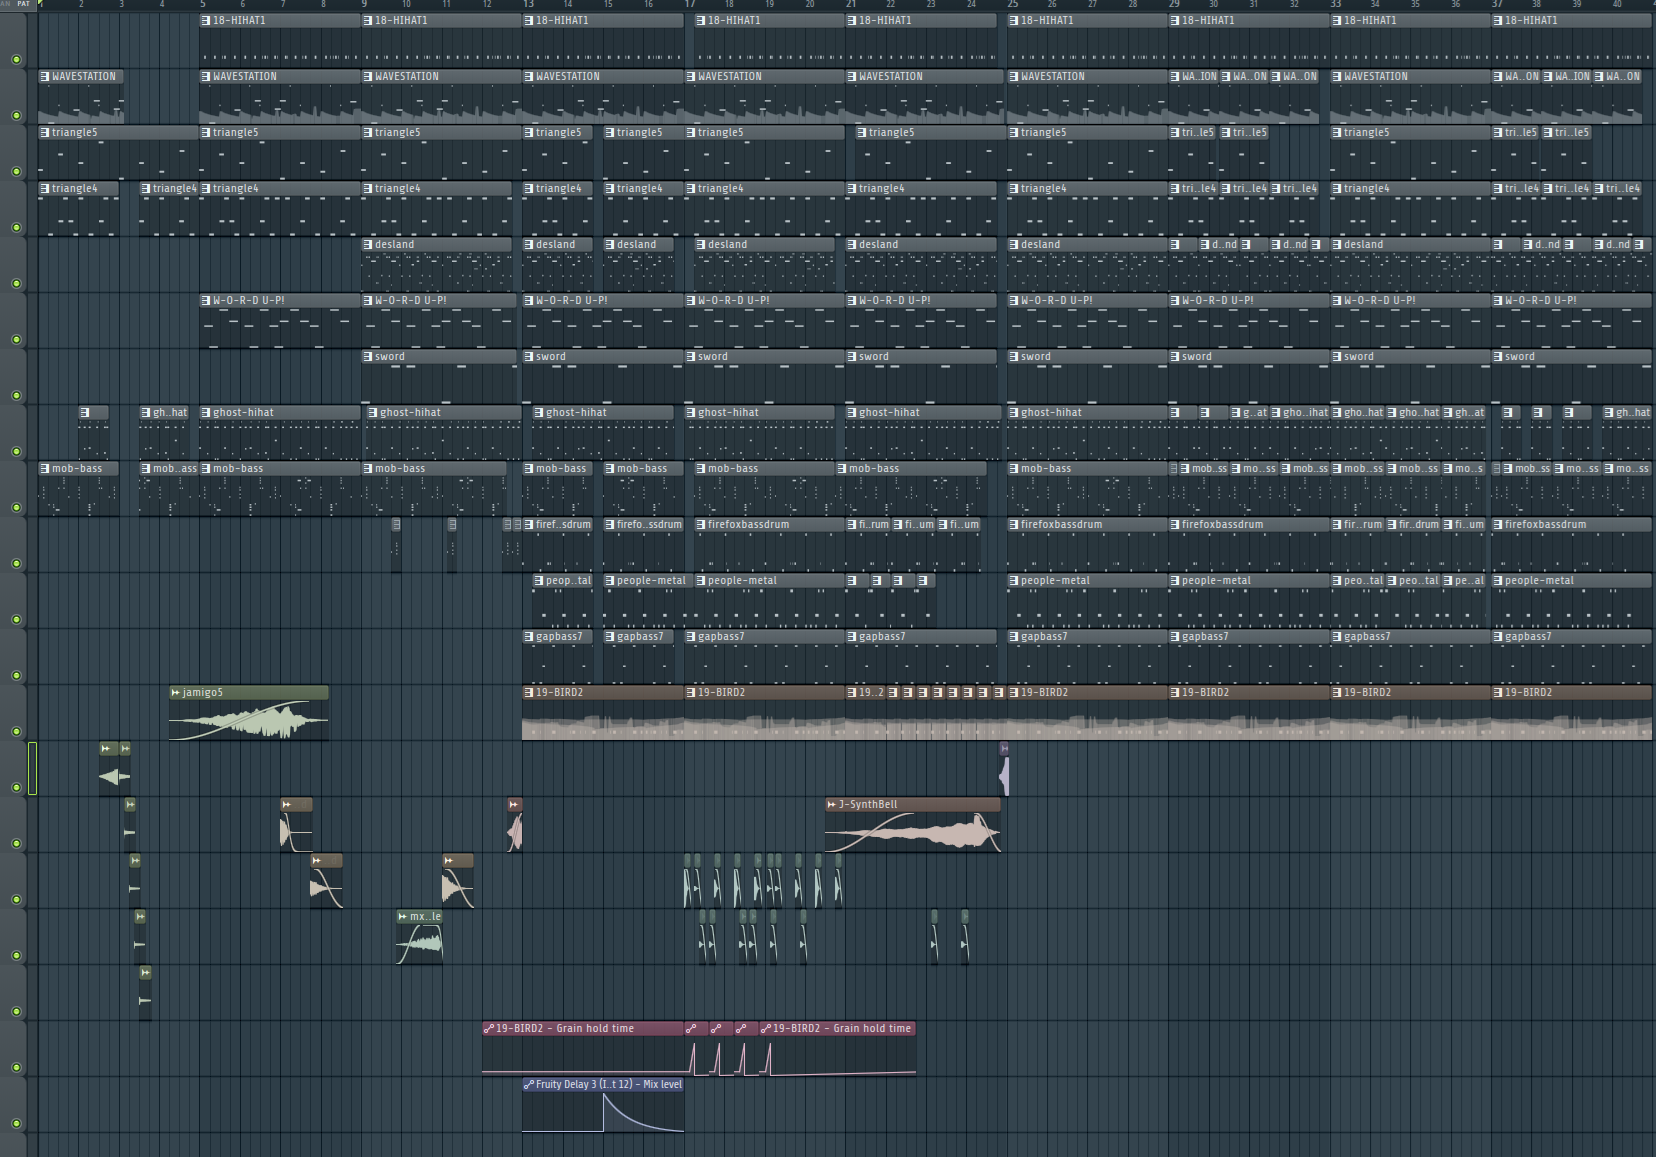Click the J-SynthBell audio clip icon
This screenshot has width=1656, height=1157.
pyautogui.click(x=832, y=804)
